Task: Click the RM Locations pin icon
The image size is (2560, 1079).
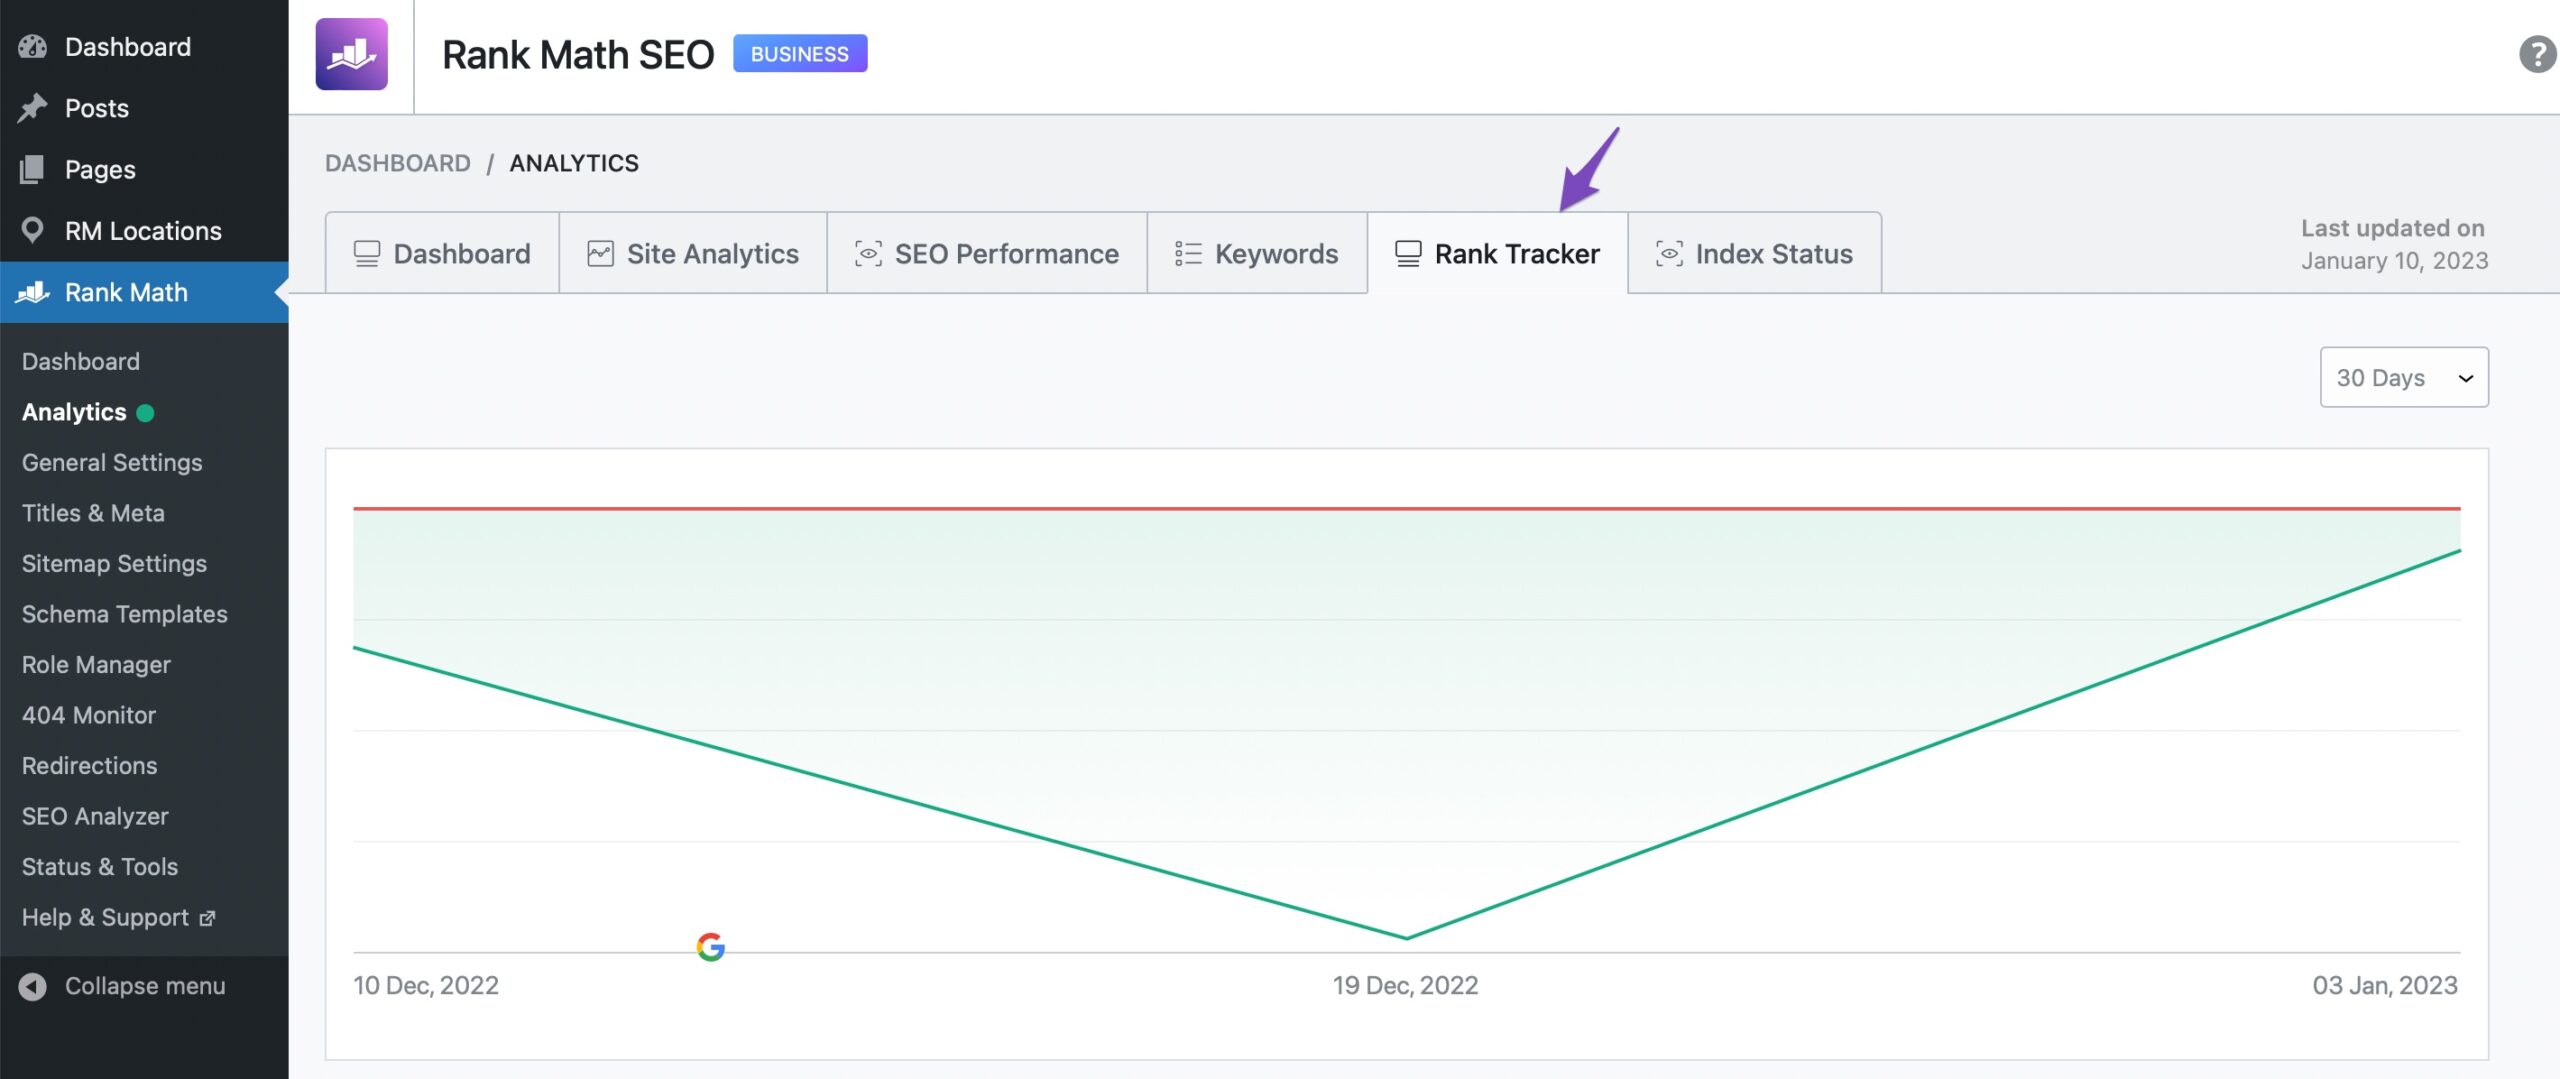Action: [x=33, y=229]
